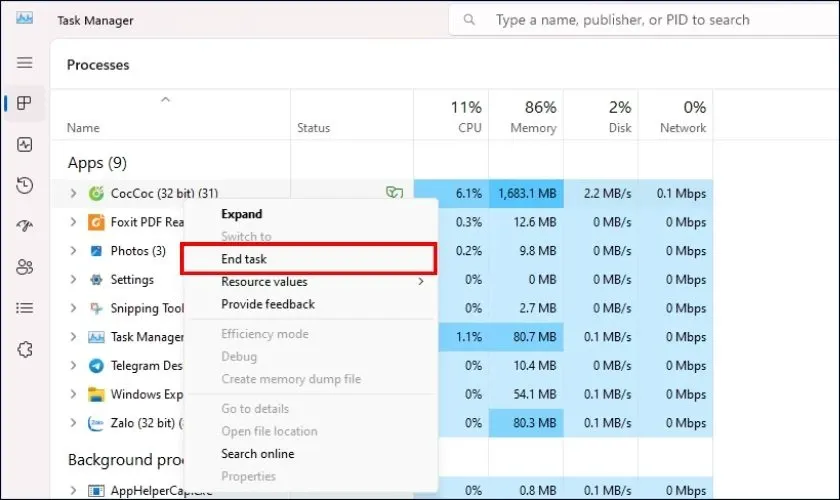Screen dimensions: 840x500
Task: Click the search box for name or PID
Action: (x=643, y=20)
